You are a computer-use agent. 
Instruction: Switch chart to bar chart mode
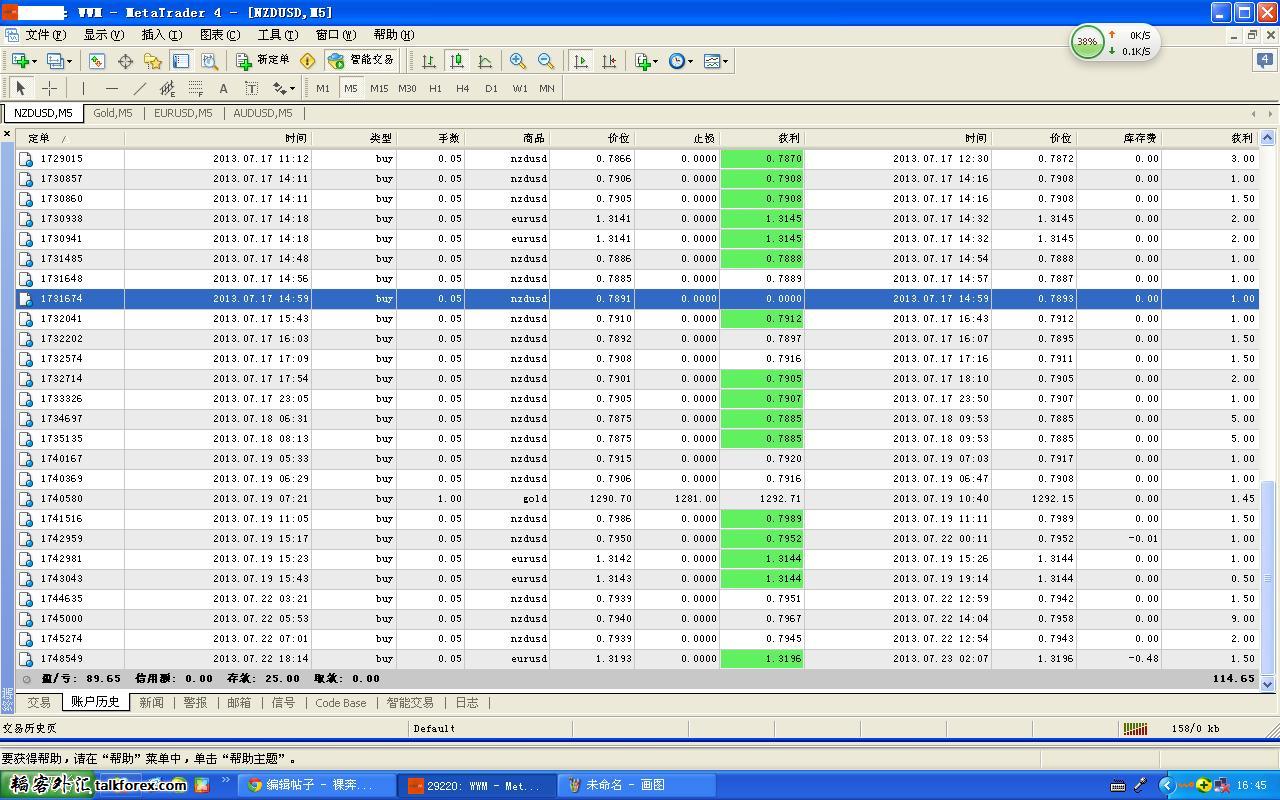(x=429, y=61)
